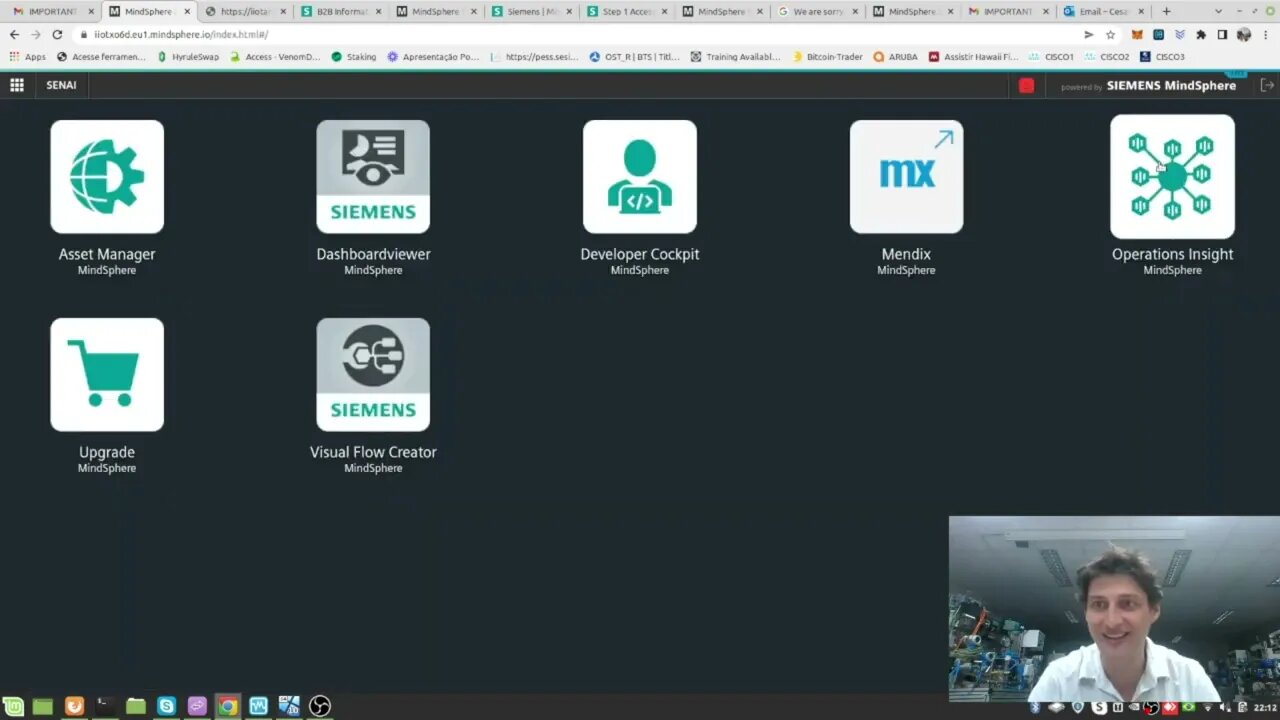Launch the Dashboardviewer Siemens app
Image resolution: width=1280 pixels, height=720 pixels.
(x=373, y=177)
